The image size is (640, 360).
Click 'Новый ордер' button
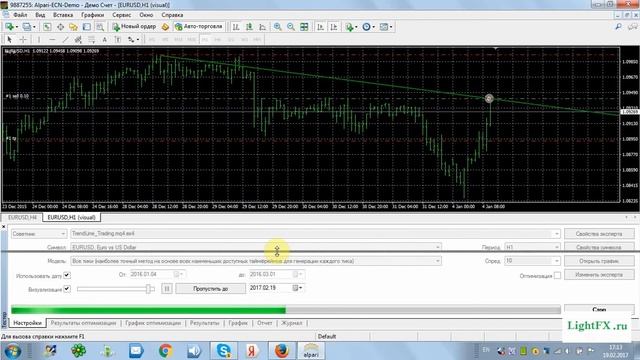(134, 27)
